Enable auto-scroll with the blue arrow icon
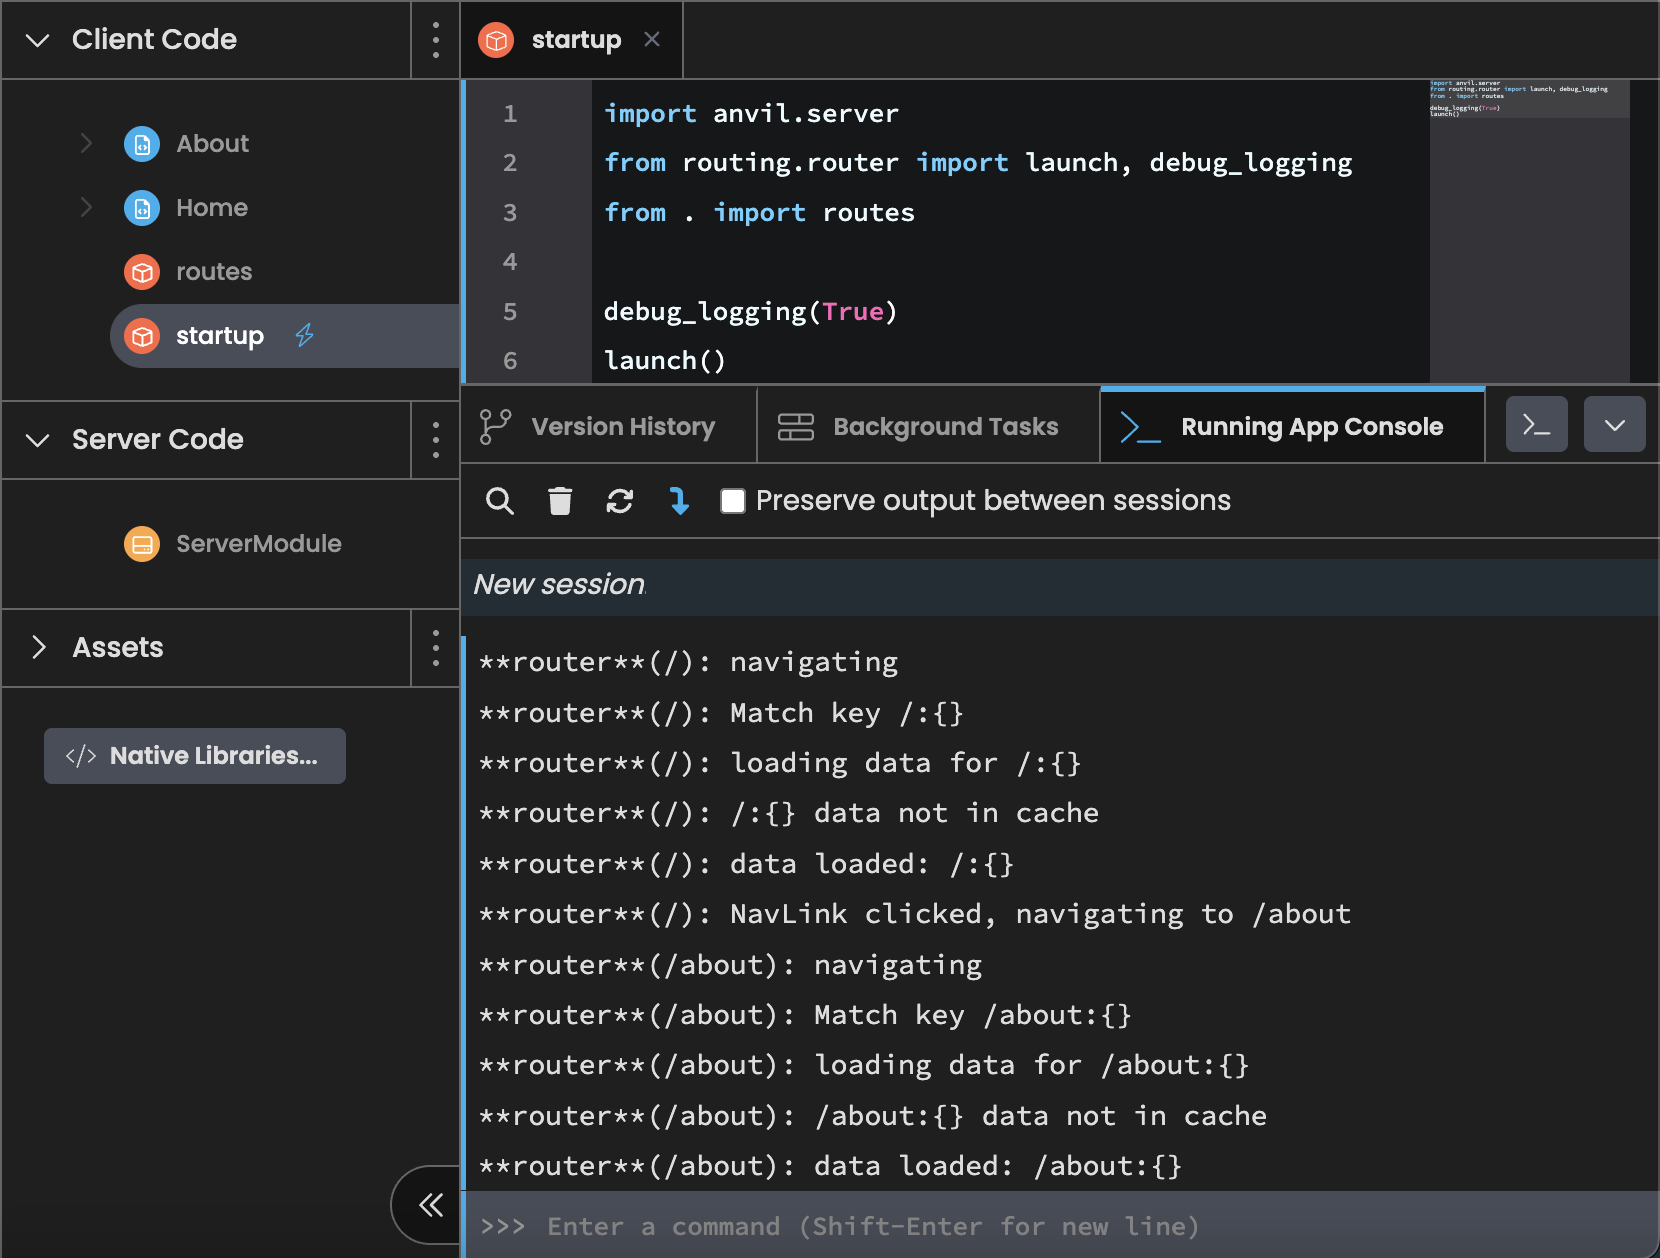The image size is (1660, 1258). click(680, 501)
